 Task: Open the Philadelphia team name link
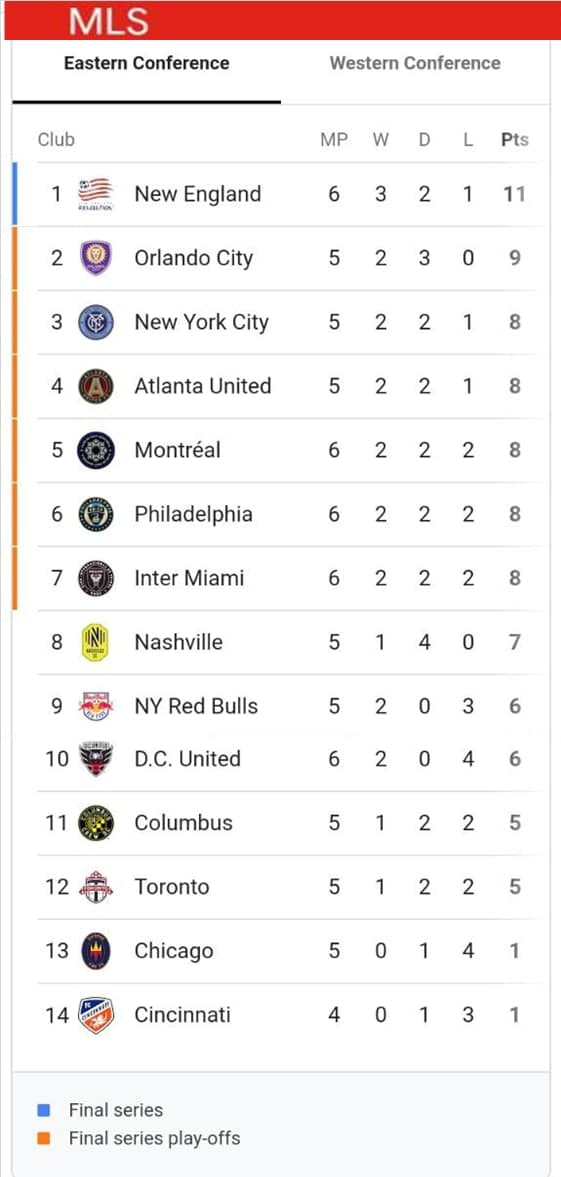pyautogui.click(x=193, y=515)
